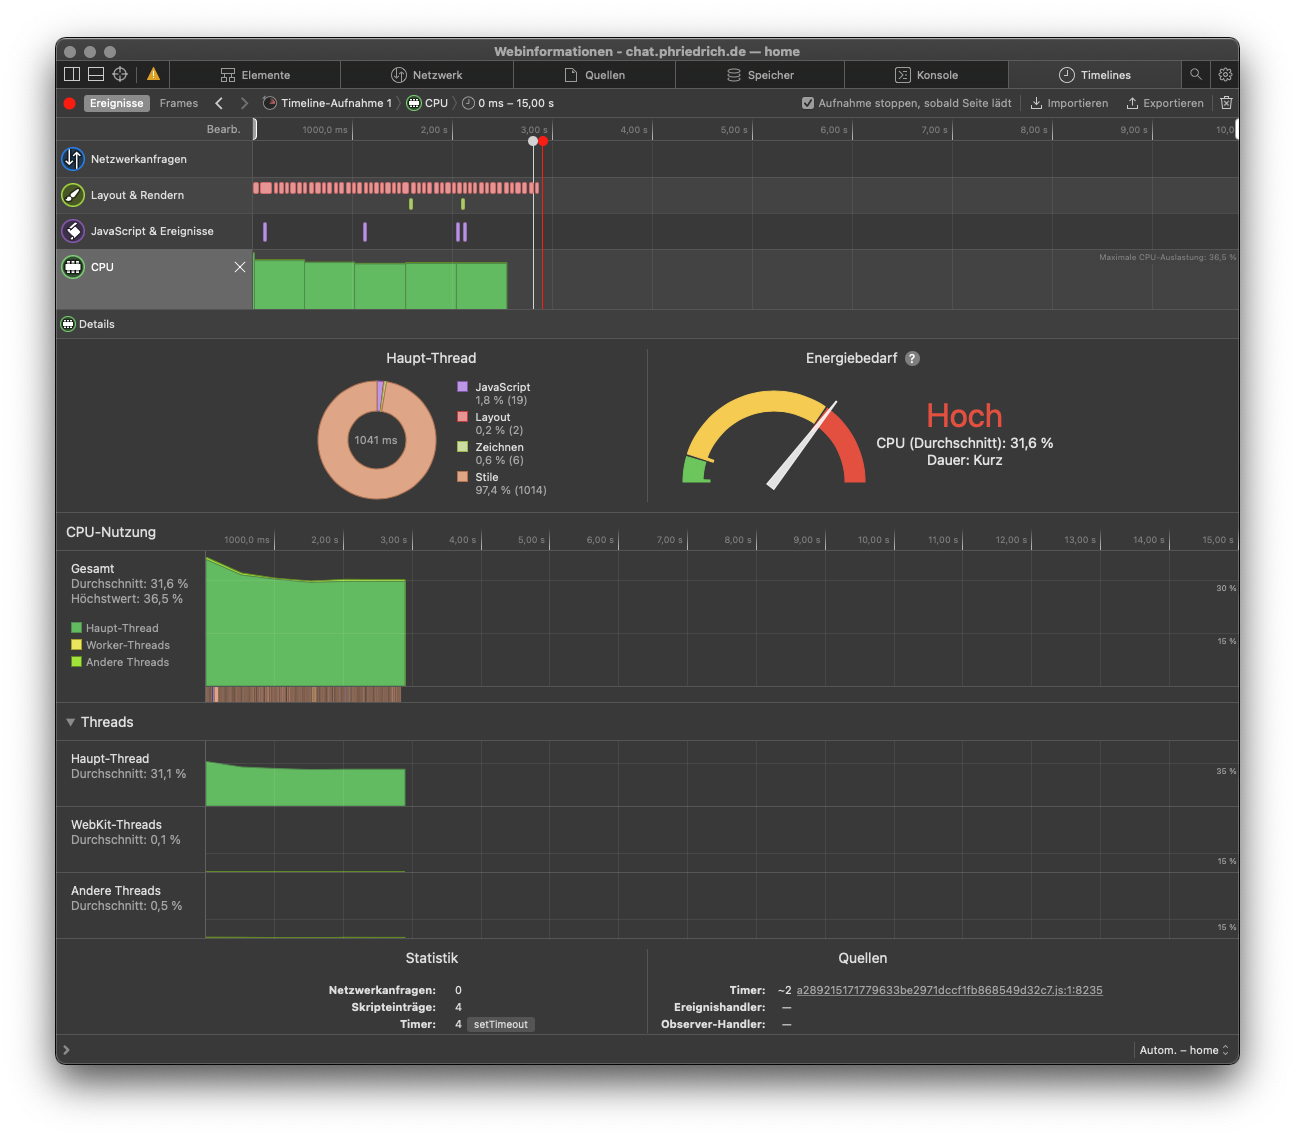Open the a289215...js:1:8235 source link
This screenshot has height=1138, width=1295.
click(x=949, y=990)
